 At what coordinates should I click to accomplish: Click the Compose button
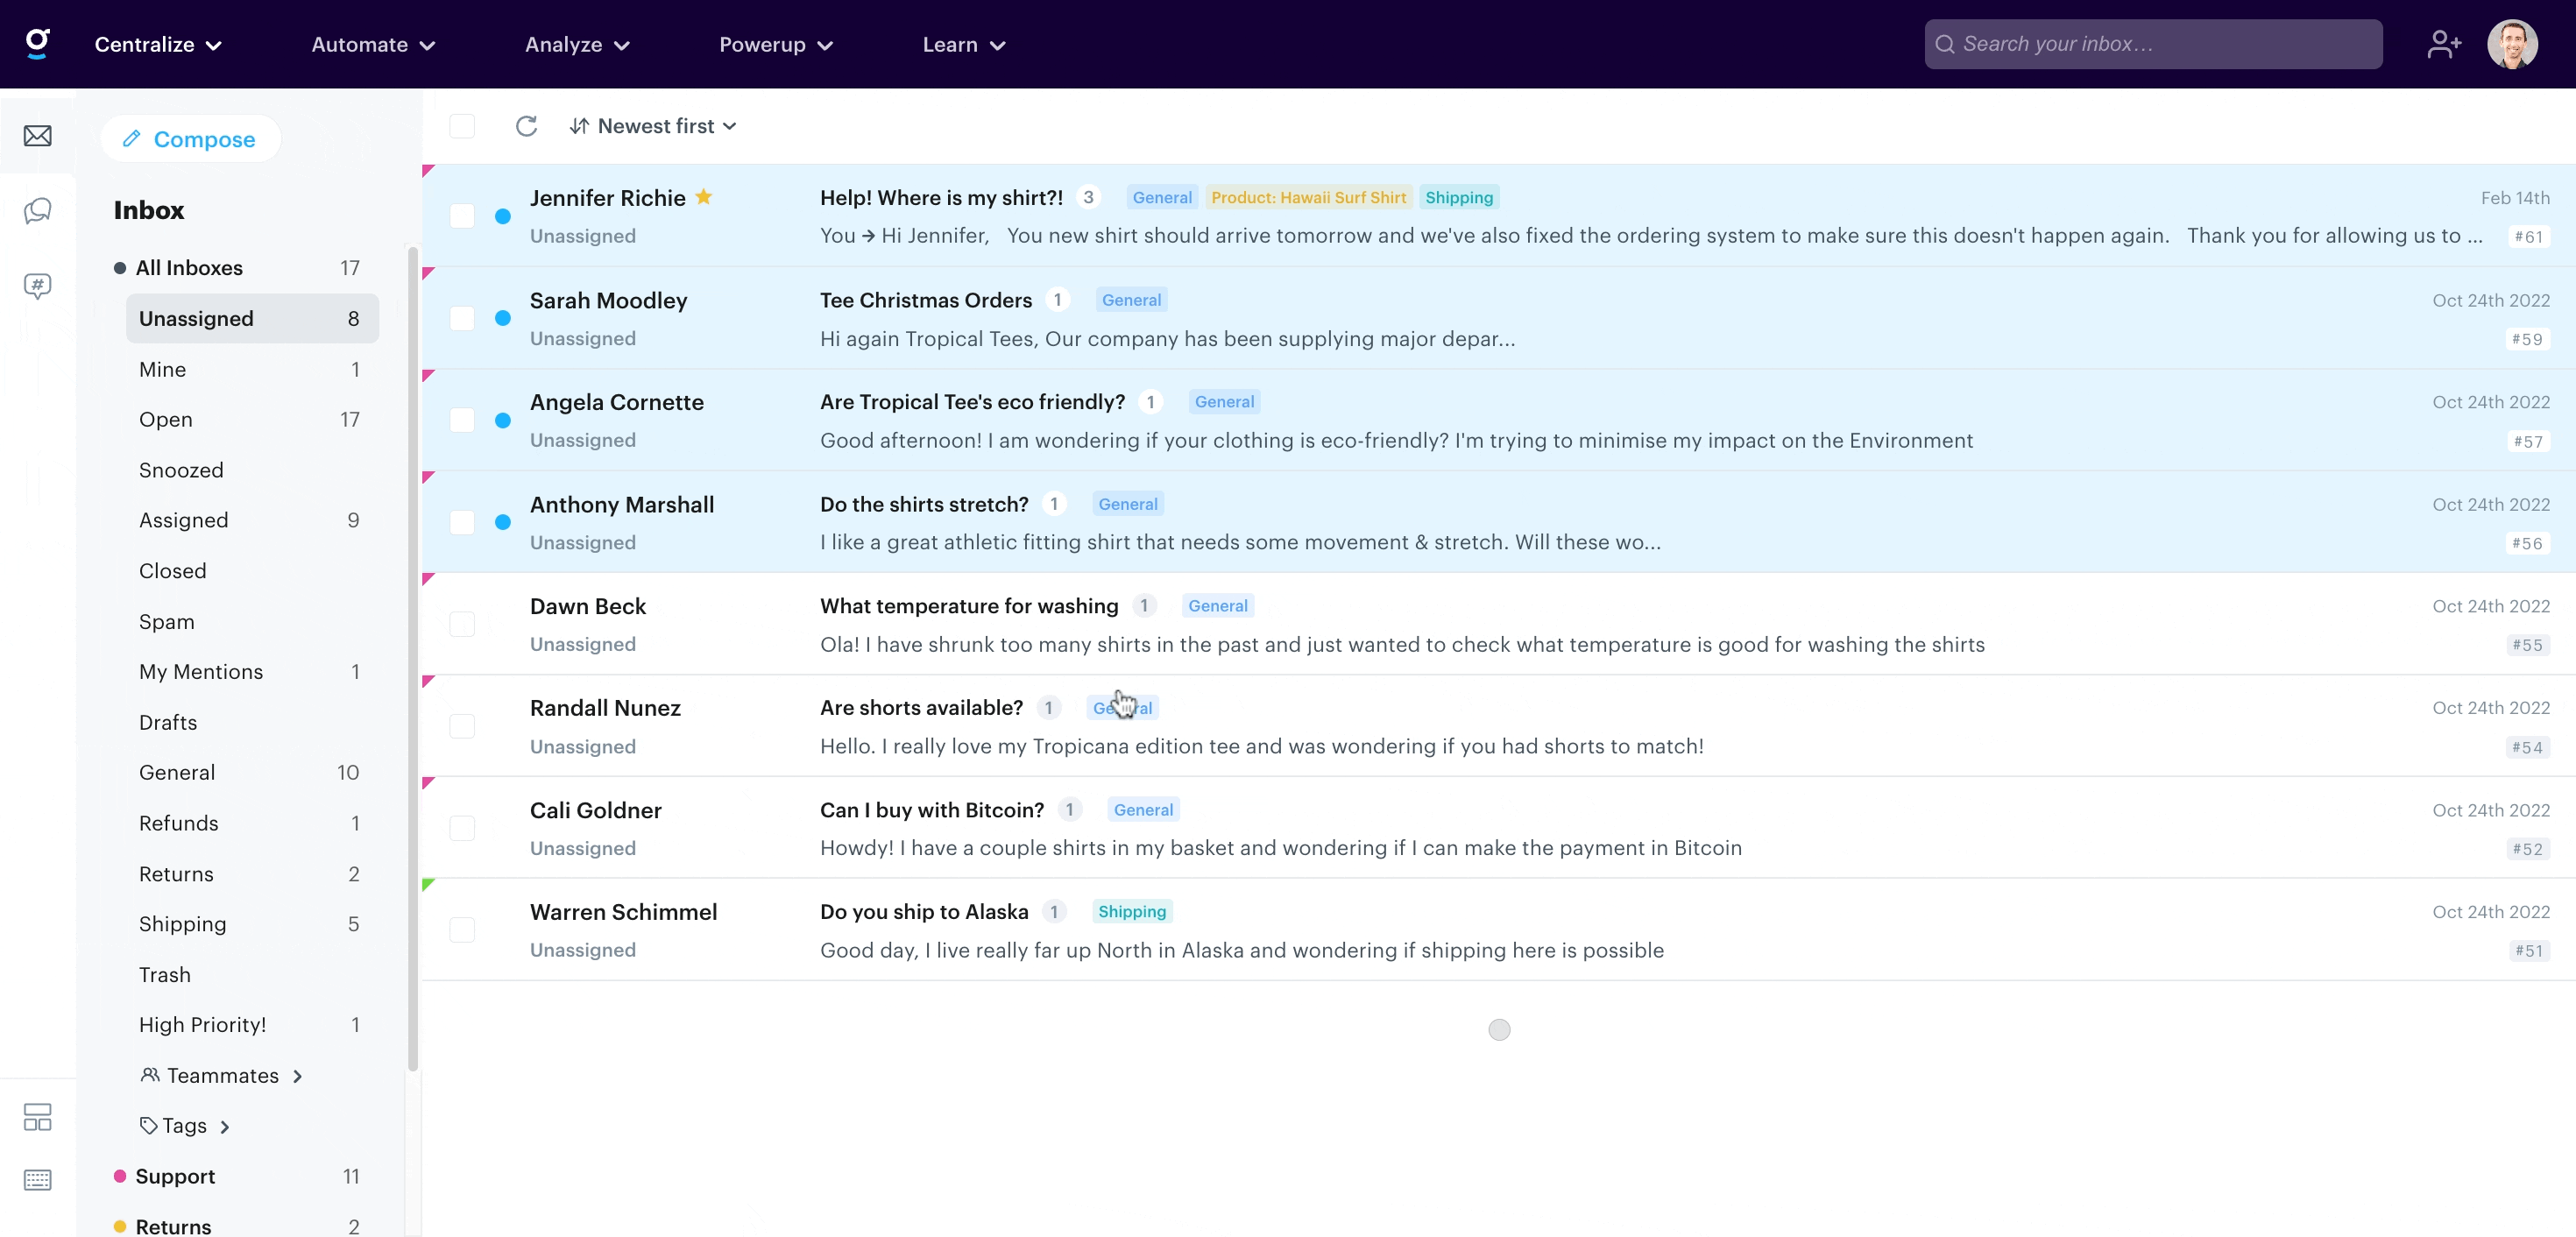point(190,139)
